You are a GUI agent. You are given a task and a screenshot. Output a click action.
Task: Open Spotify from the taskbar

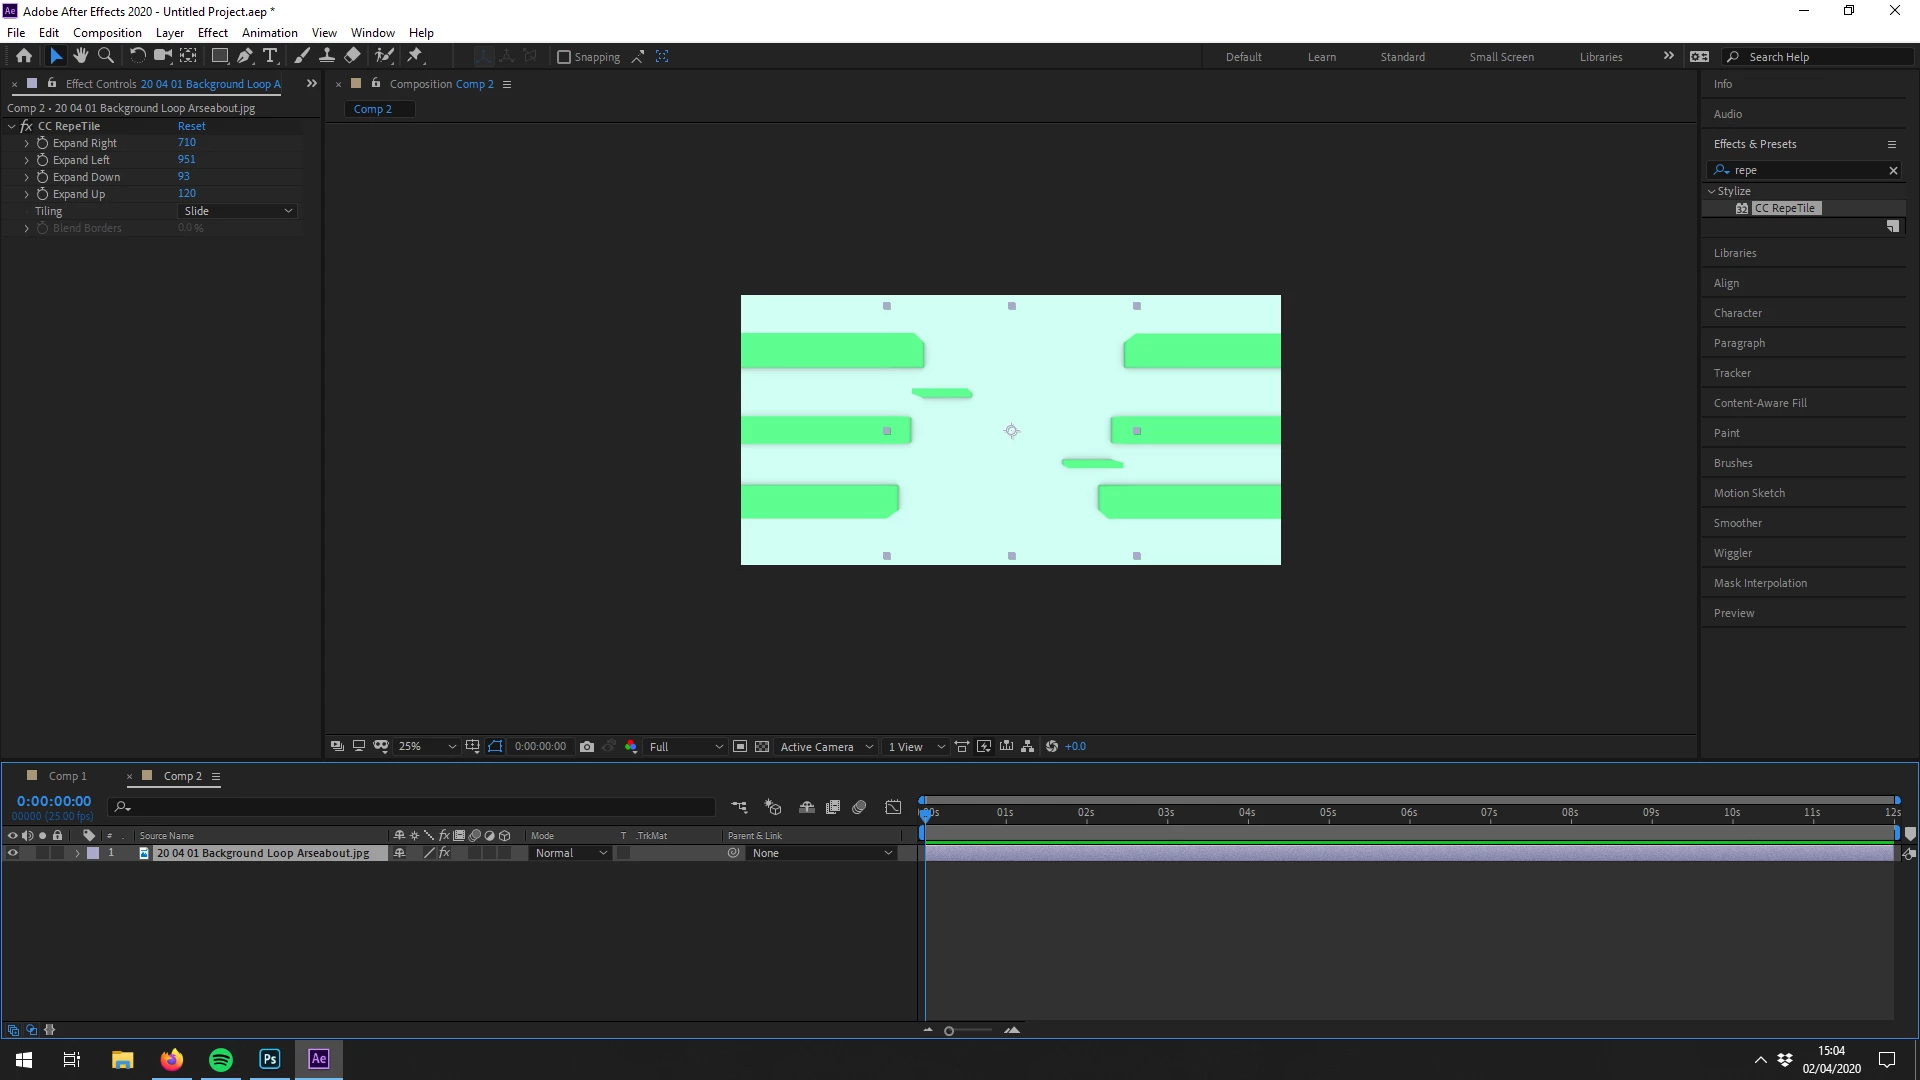(221, 1059)
